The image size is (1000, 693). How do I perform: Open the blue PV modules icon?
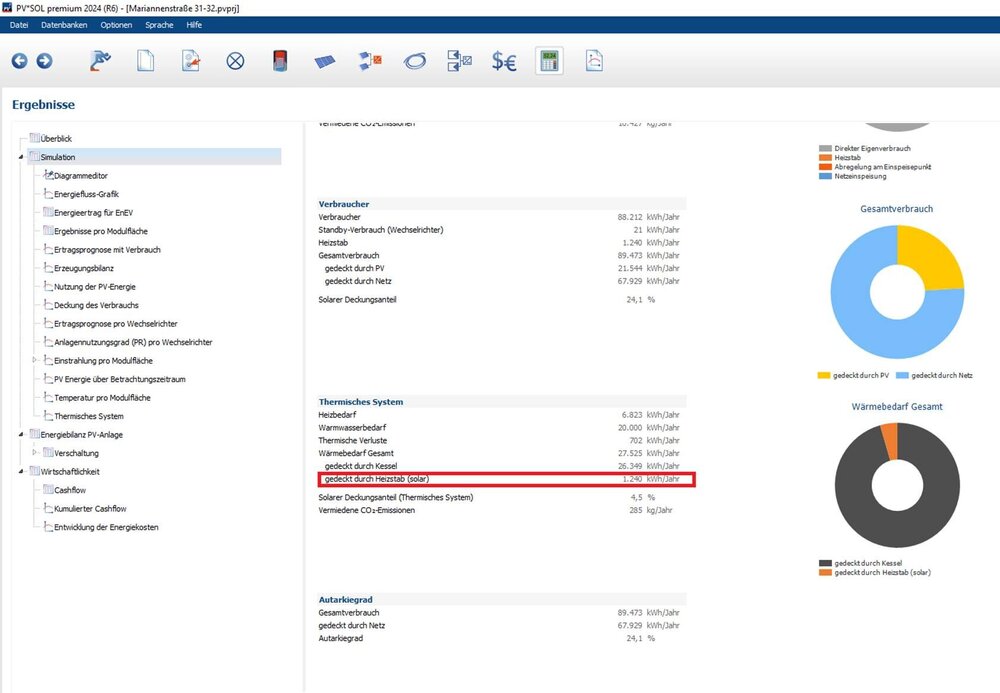point(325,61)
